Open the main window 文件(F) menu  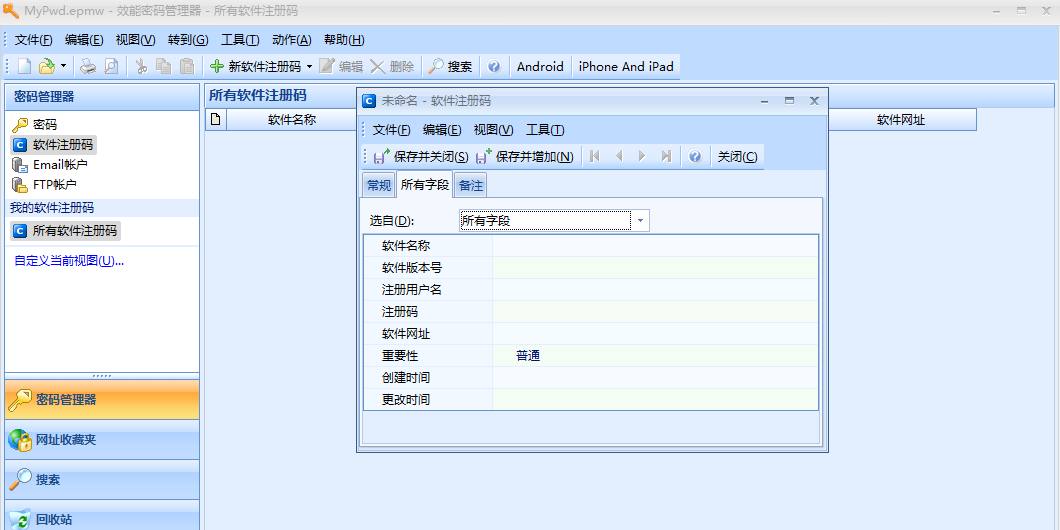click(34, 40)
